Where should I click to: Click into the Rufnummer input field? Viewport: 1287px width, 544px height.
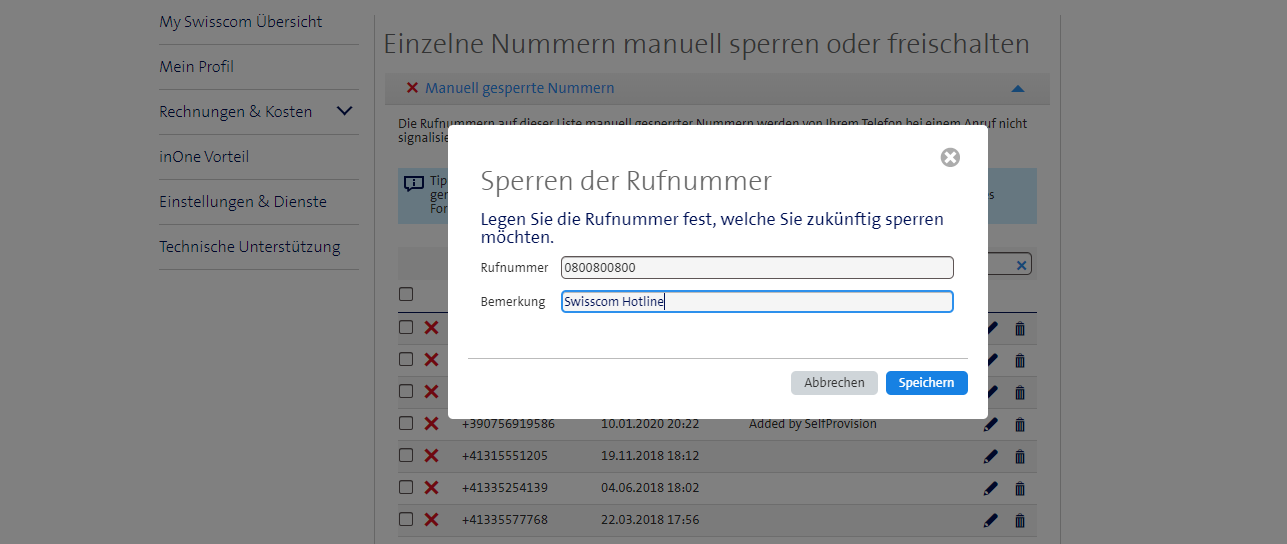pos(757,268)
